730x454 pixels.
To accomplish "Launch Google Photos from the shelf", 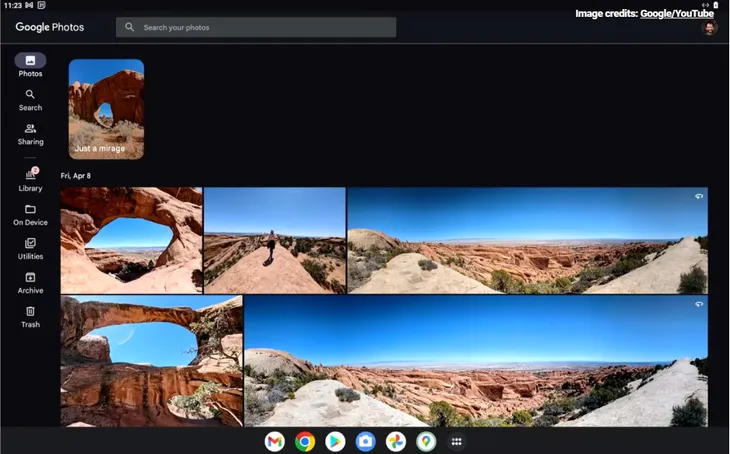I will pos(396,441).
